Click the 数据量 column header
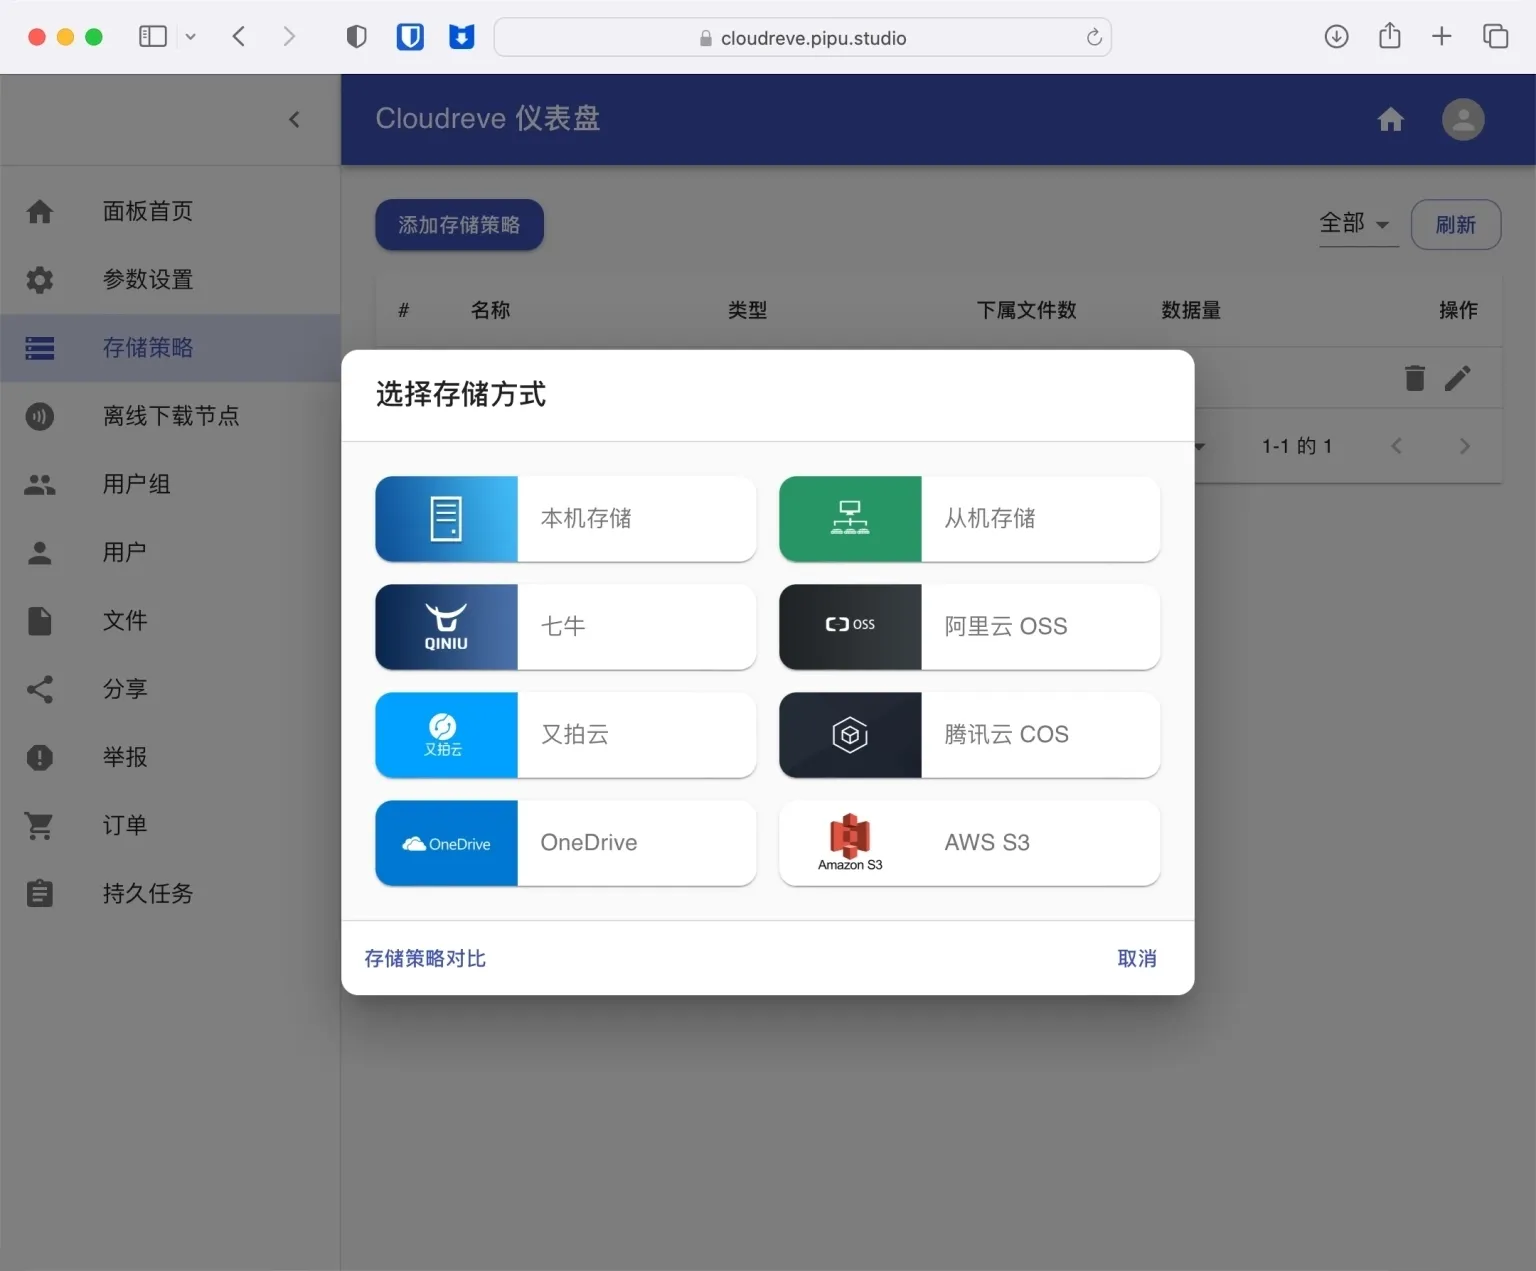Screen dimensions: 1536x1271 pyautogui.click(x=1190, y=311)
